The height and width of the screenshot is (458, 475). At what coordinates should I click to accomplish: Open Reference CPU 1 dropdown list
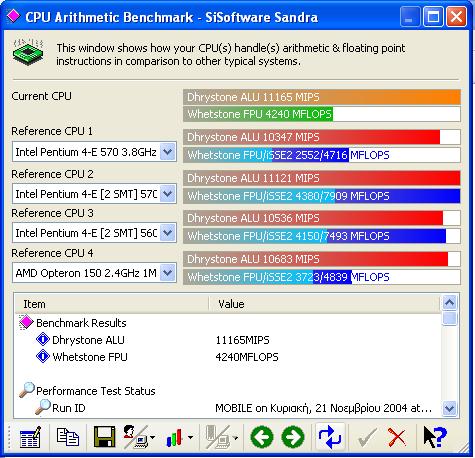click(x=168, y=152)
